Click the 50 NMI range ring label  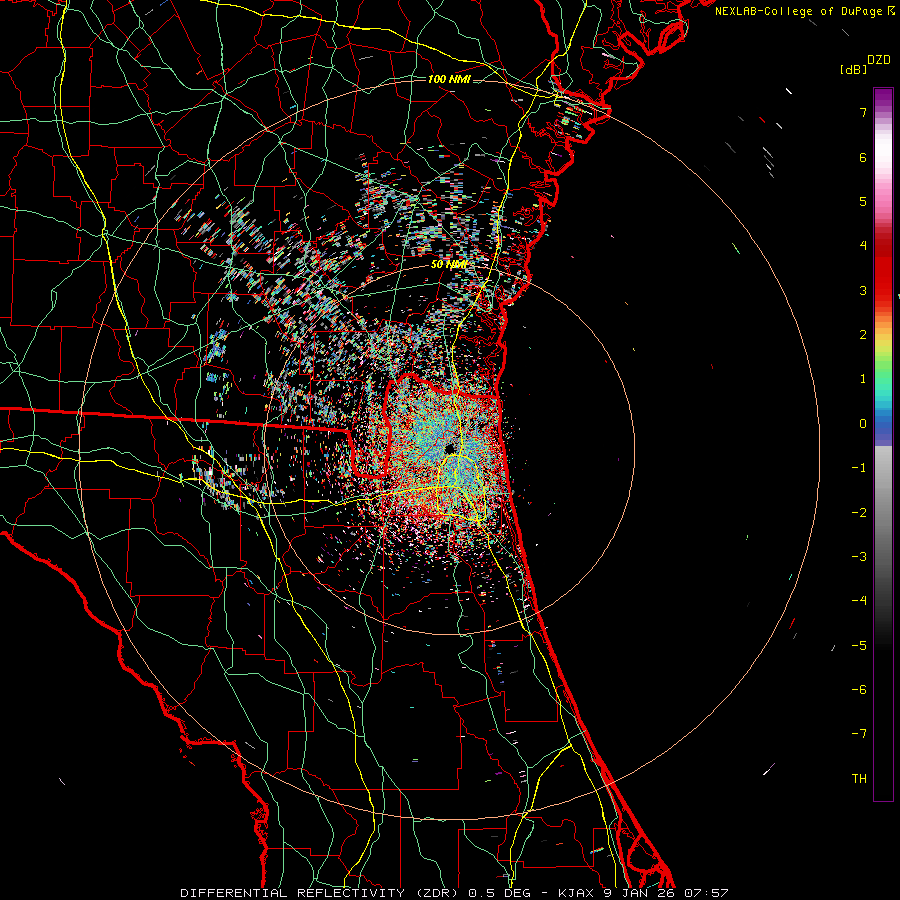click(448, 265)
